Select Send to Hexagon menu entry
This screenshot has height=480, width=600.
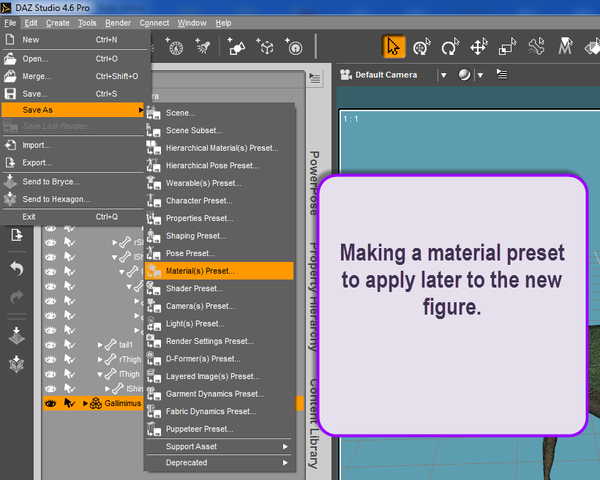pyautogui.click(x=75, y=199)
